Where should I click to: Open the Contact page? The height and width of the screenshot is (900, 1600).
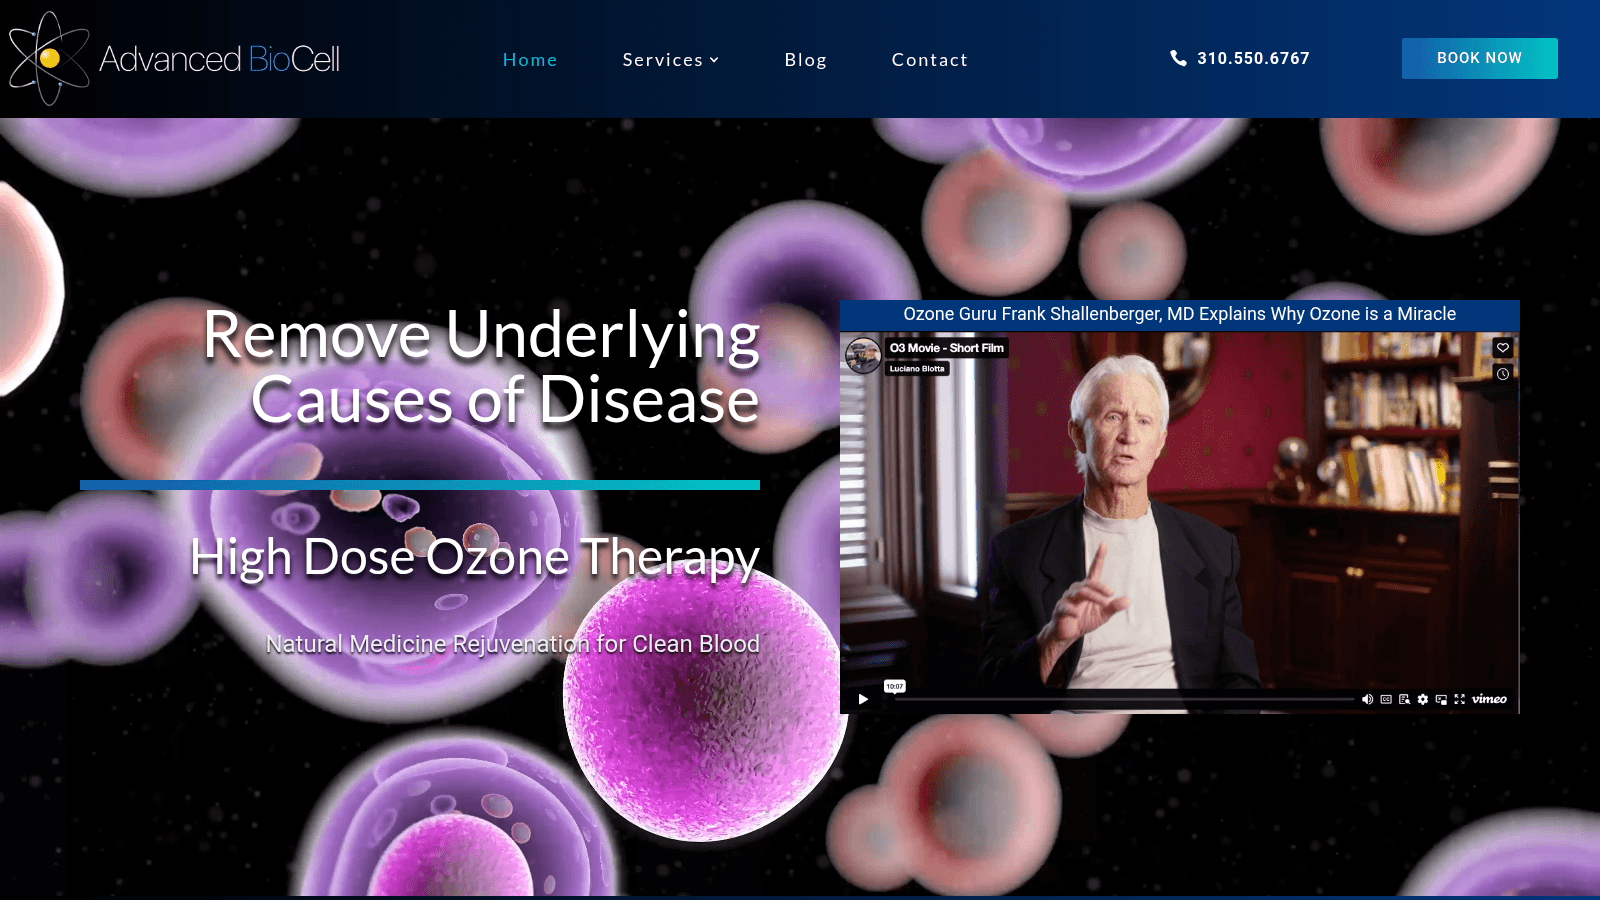(930, 60)
